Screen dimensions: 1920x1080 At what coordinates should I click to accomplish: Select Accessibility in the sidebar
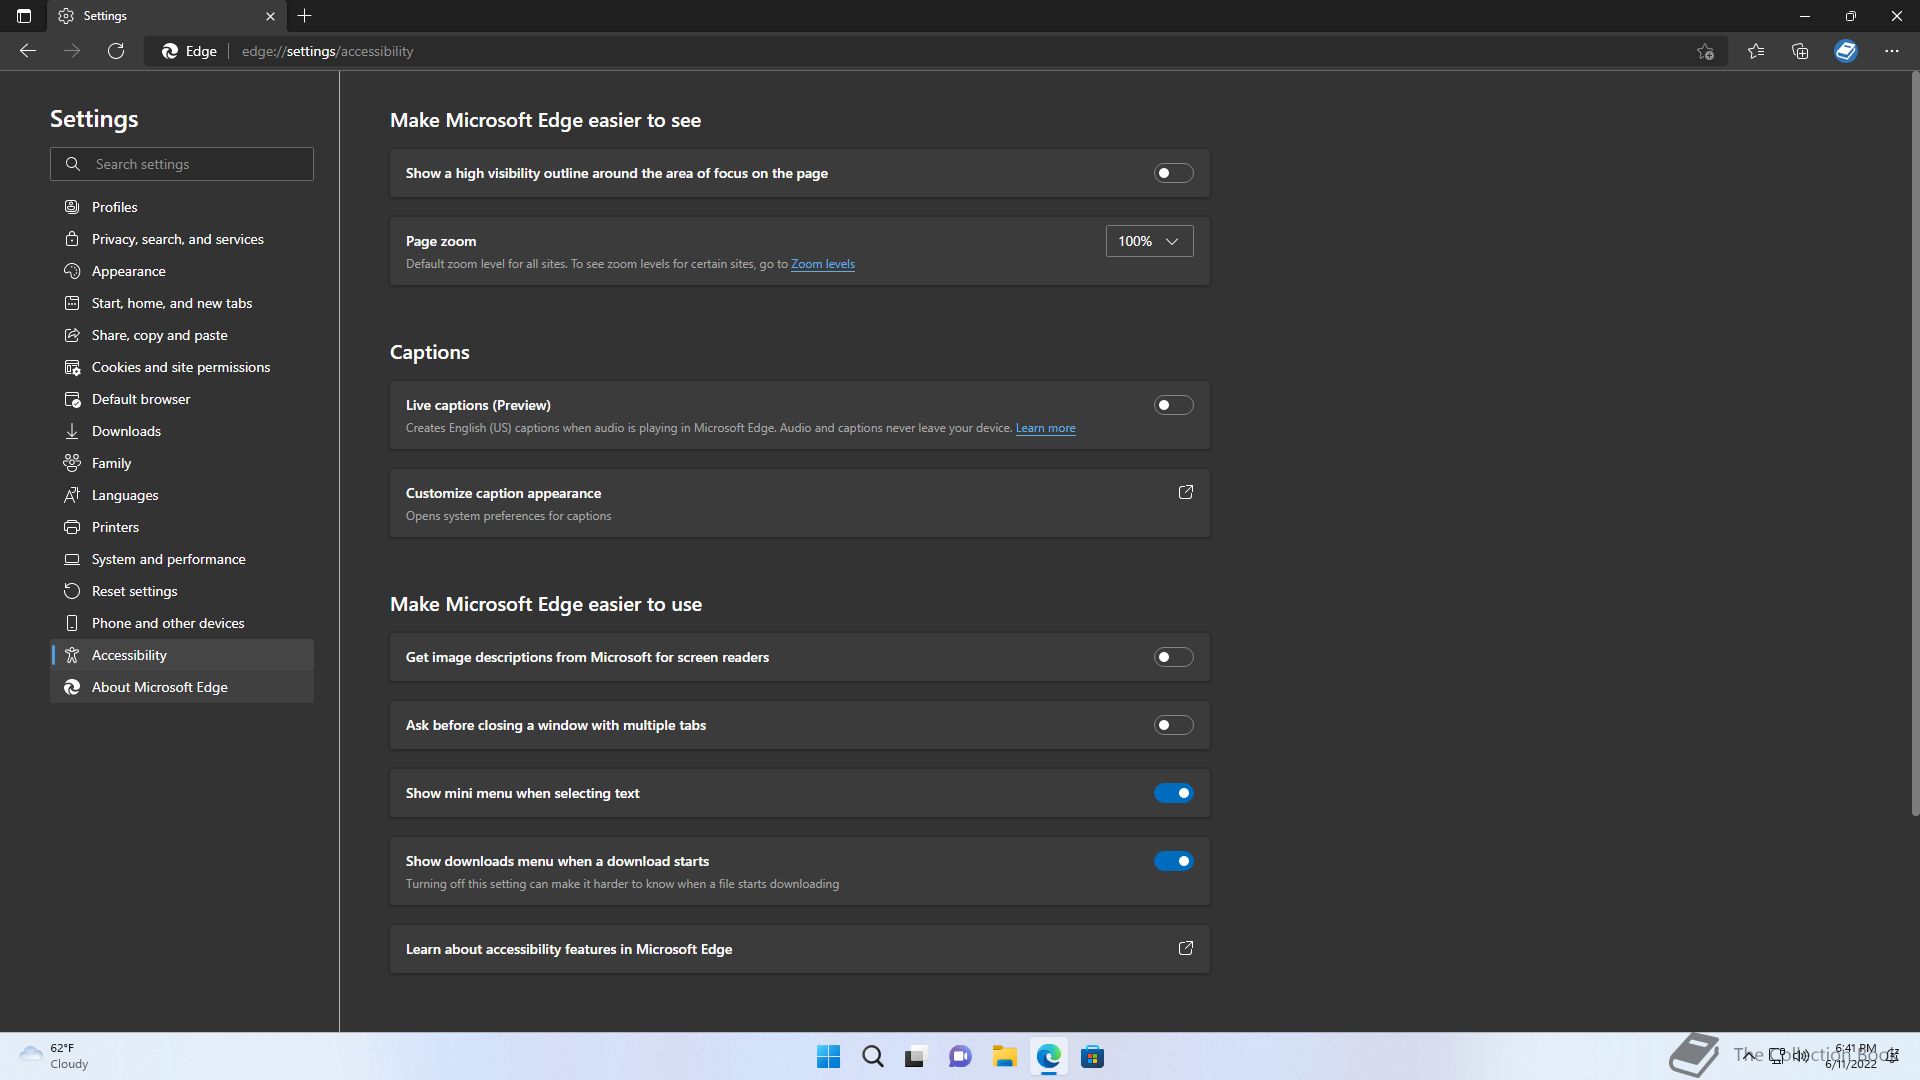182,655
